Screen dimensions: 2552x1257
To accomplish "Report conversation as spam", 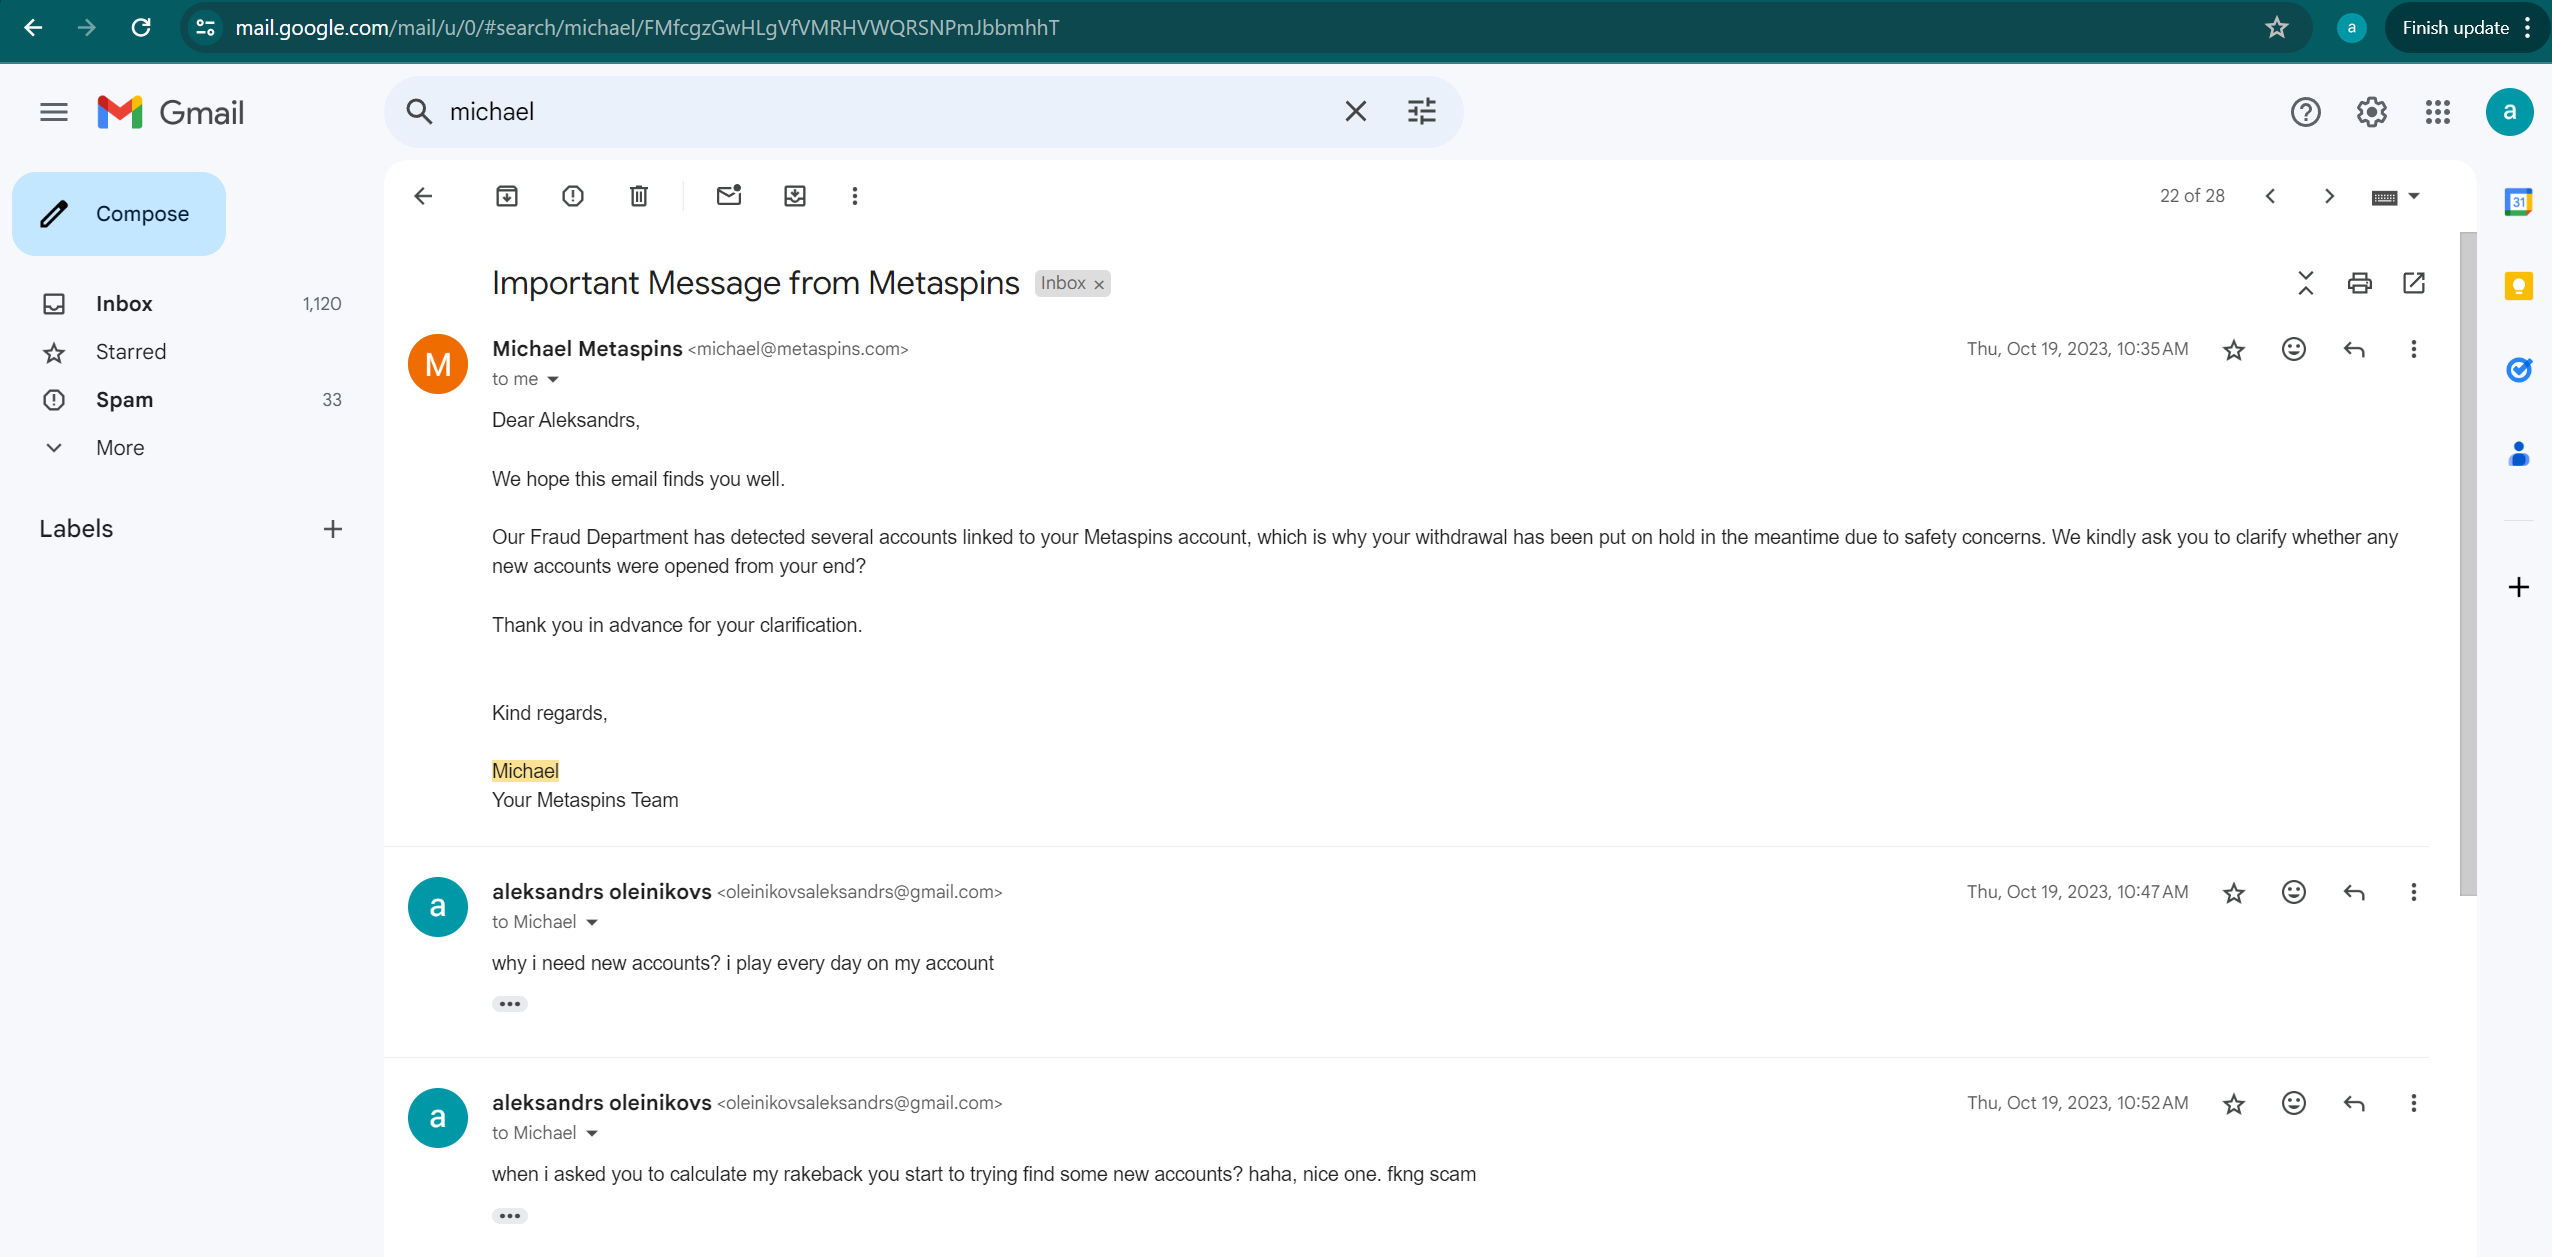I will tap(573, 196).
